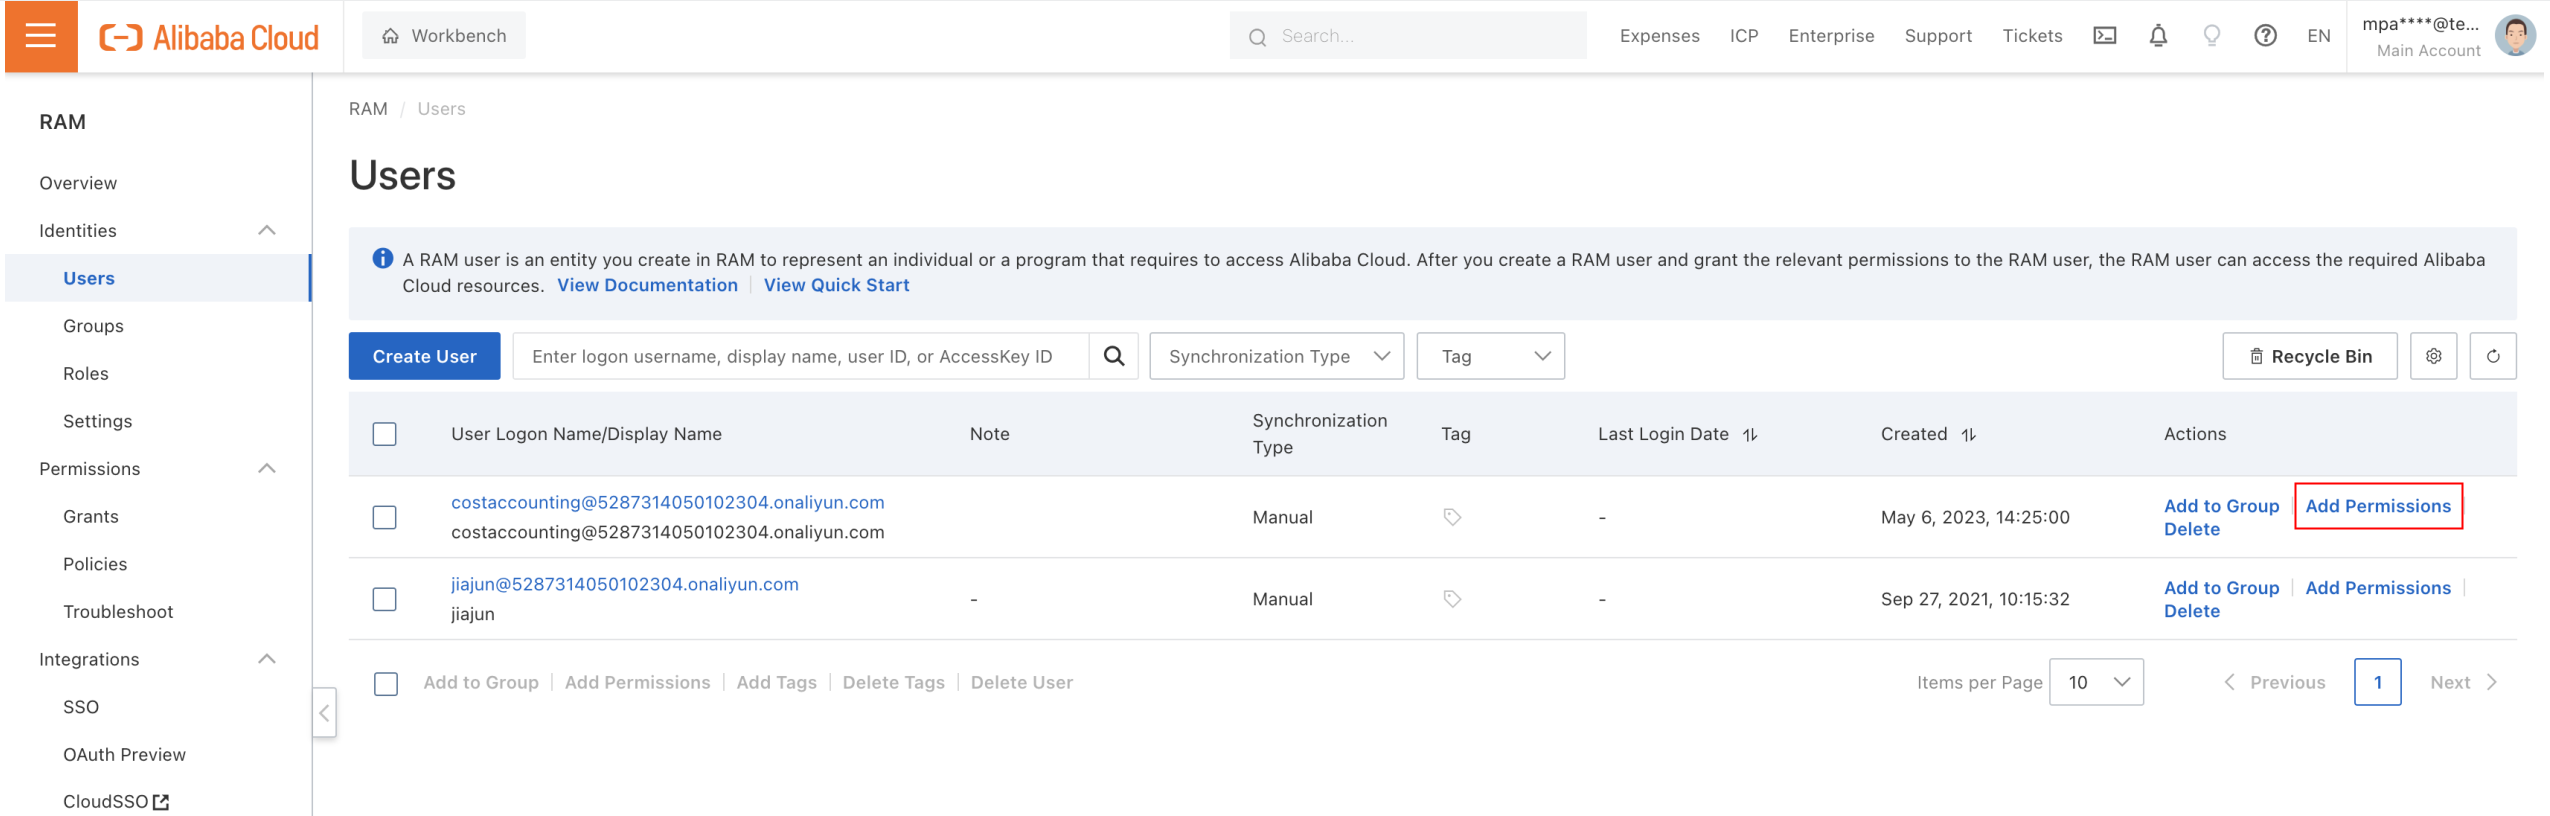Check the costaccounting user row checkbox
Image resolution: width=2550 pixels, height=816 pixels.
point(385,517)
